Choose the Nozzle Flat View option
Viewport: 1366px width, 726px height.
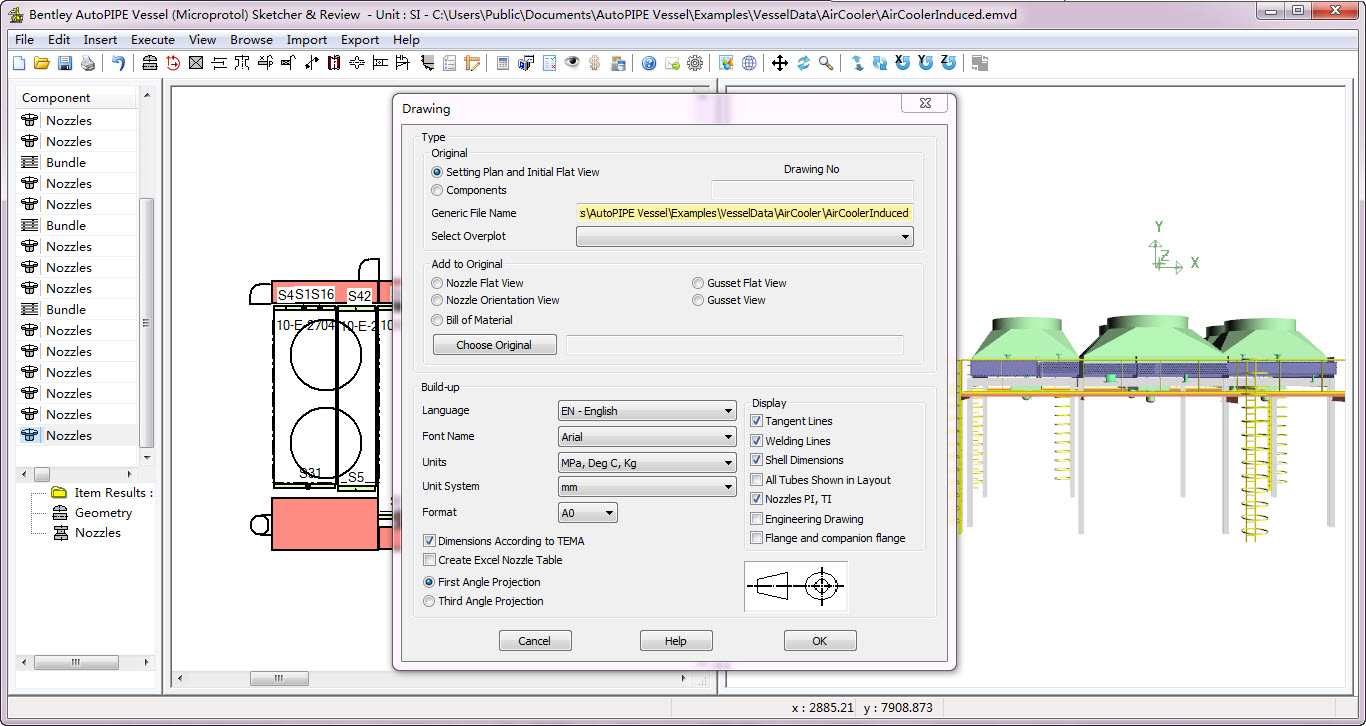[x=477, y=283]
